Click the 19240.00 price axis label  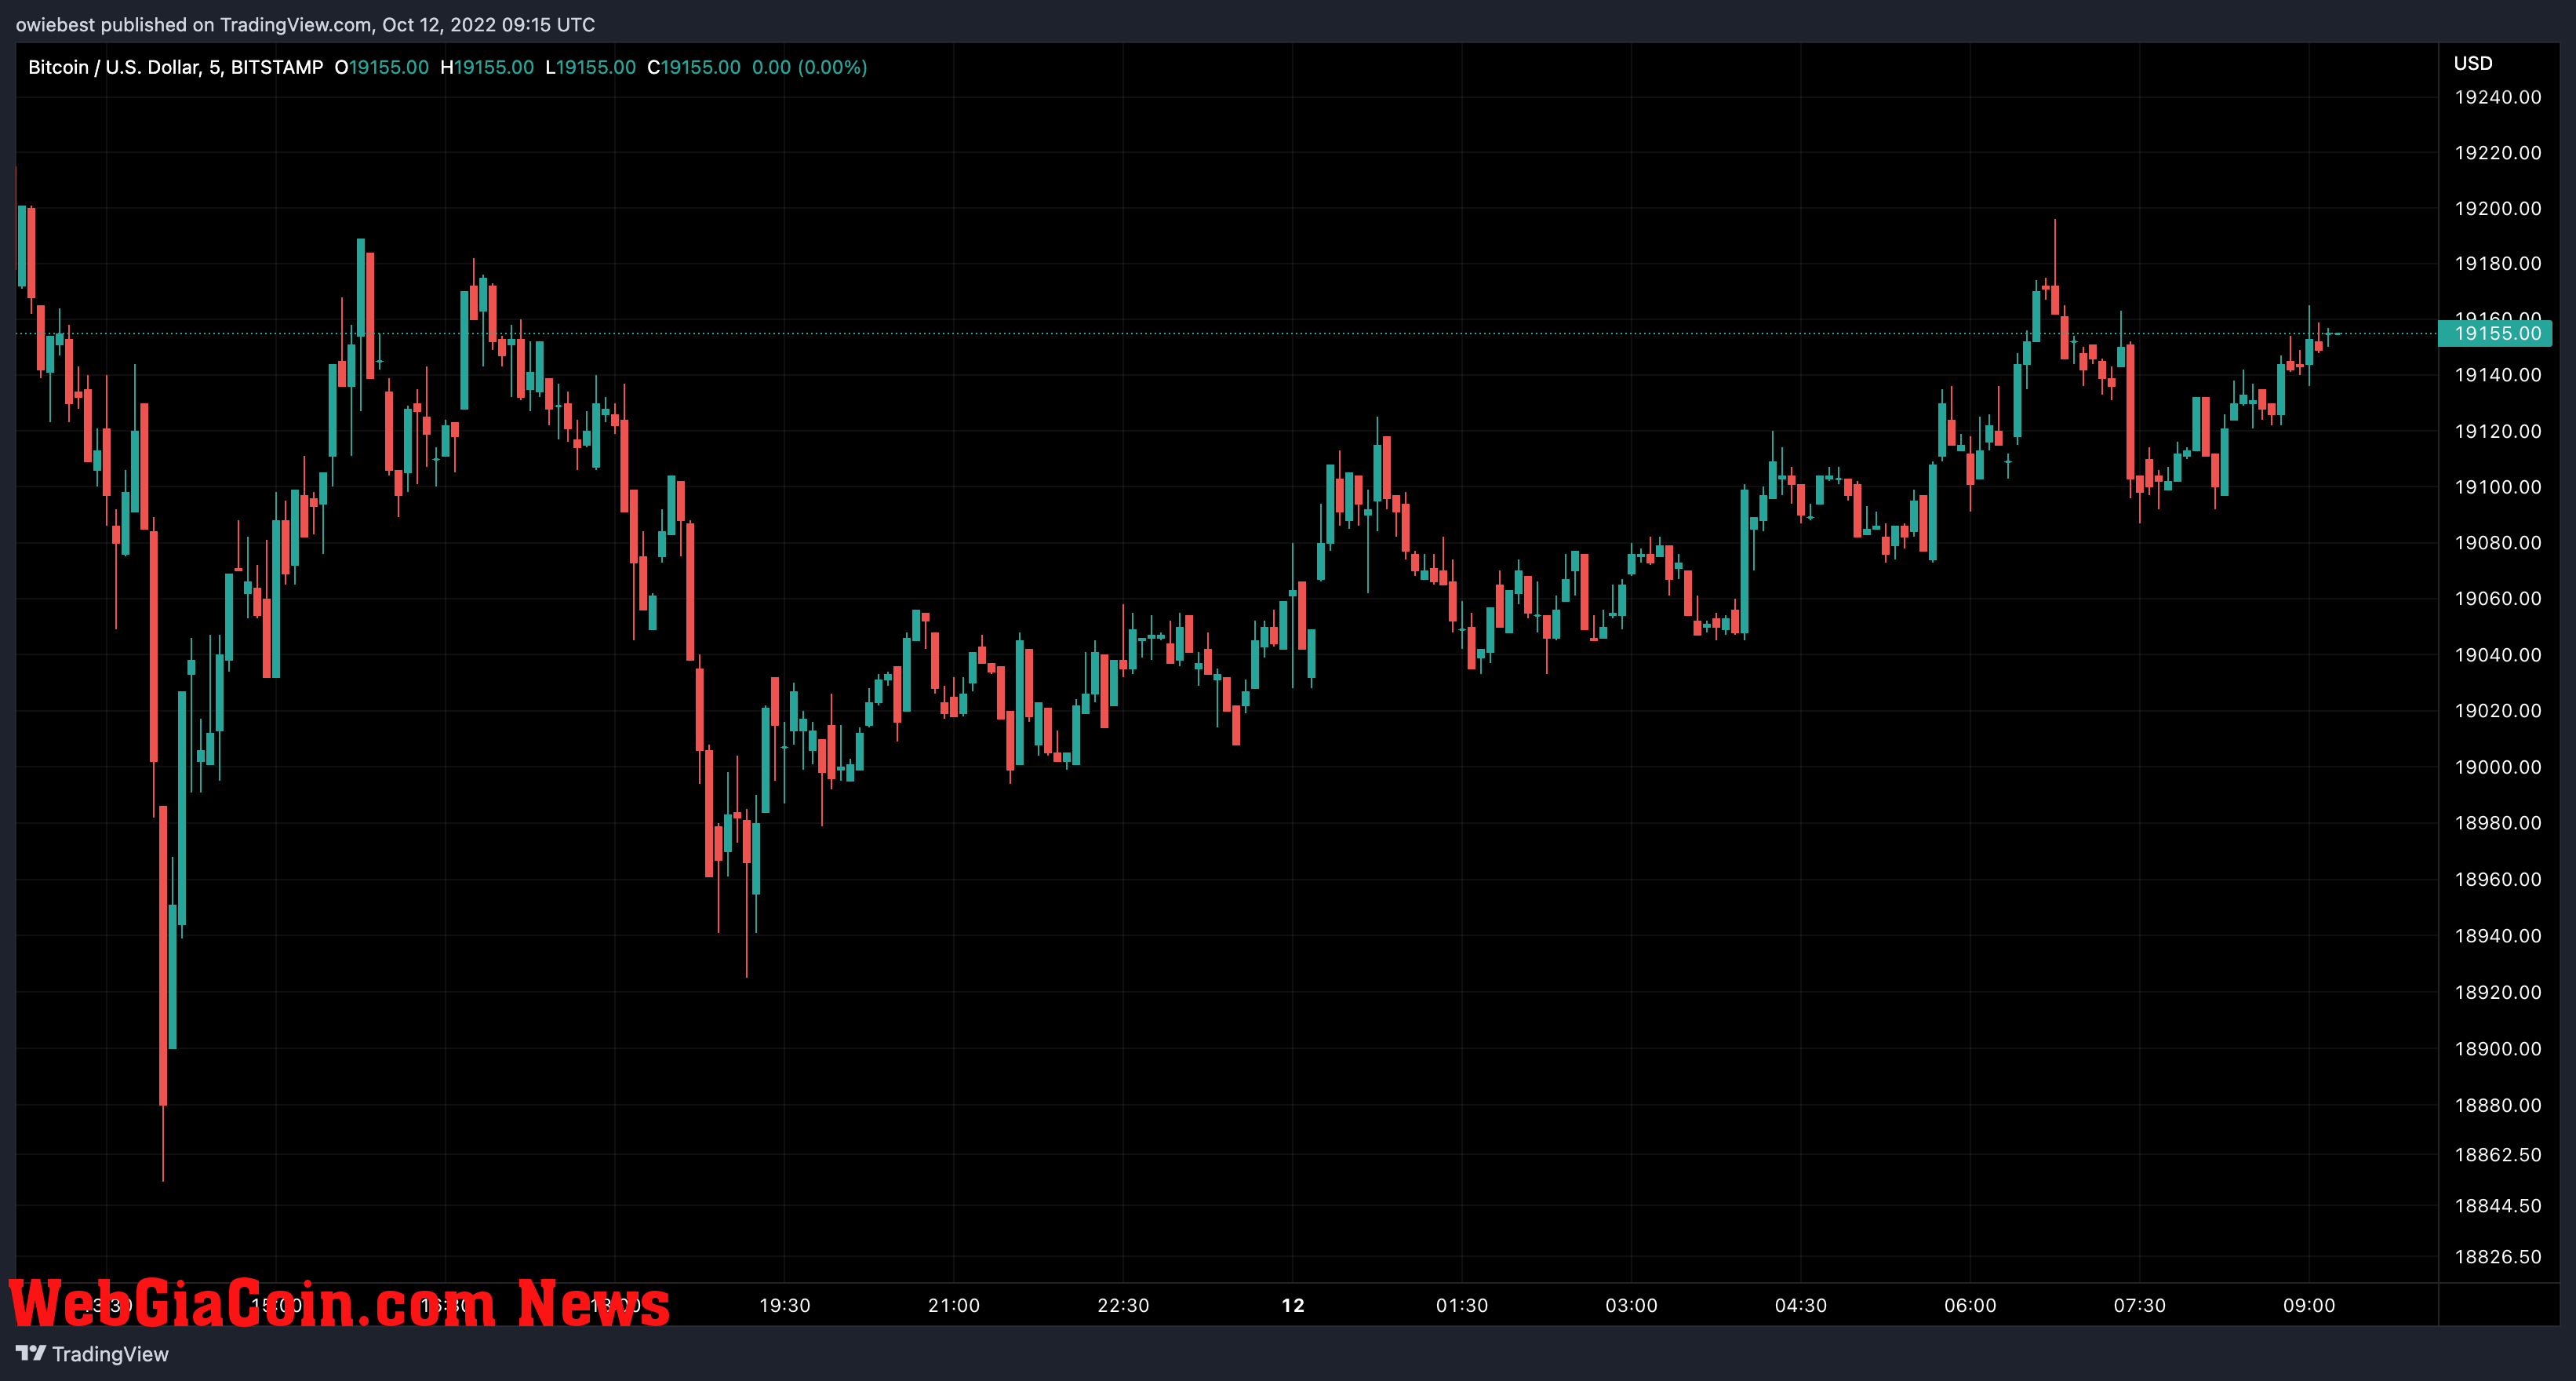point(2497,97)
